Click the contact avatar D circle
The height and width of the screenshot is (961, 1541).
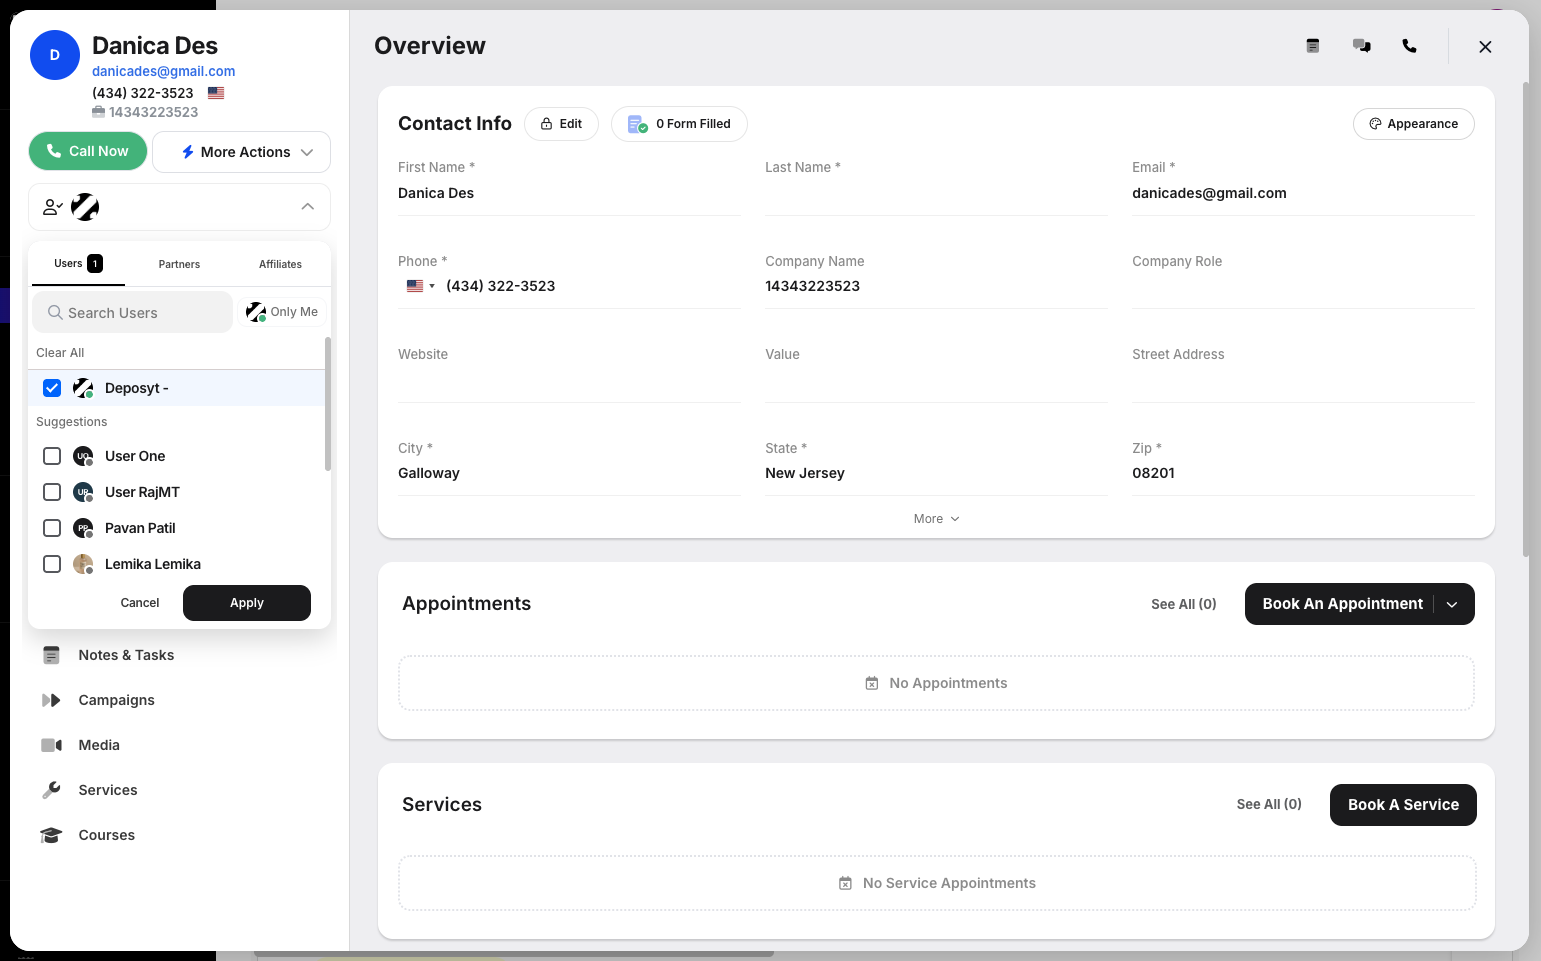coord(55,55)
